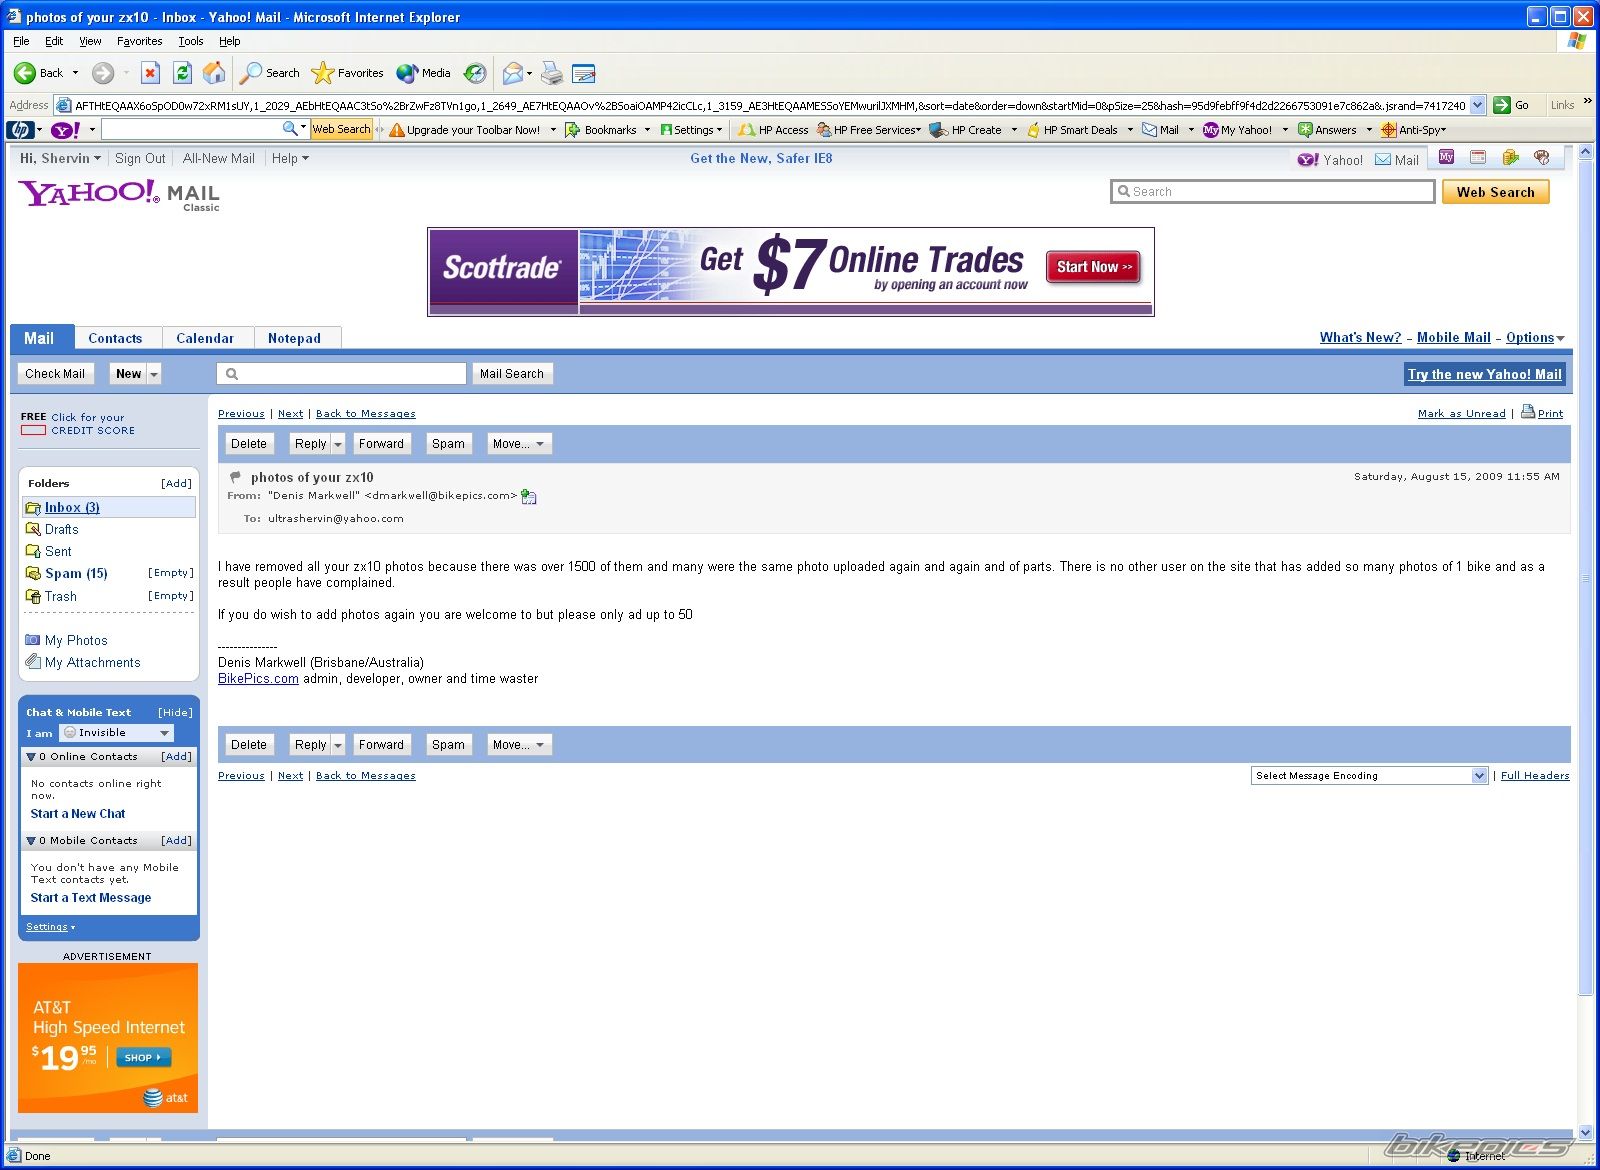Click the Mail envelope toolbar icon
This screenshot has height=1170, width=1600.
point(513,73)
